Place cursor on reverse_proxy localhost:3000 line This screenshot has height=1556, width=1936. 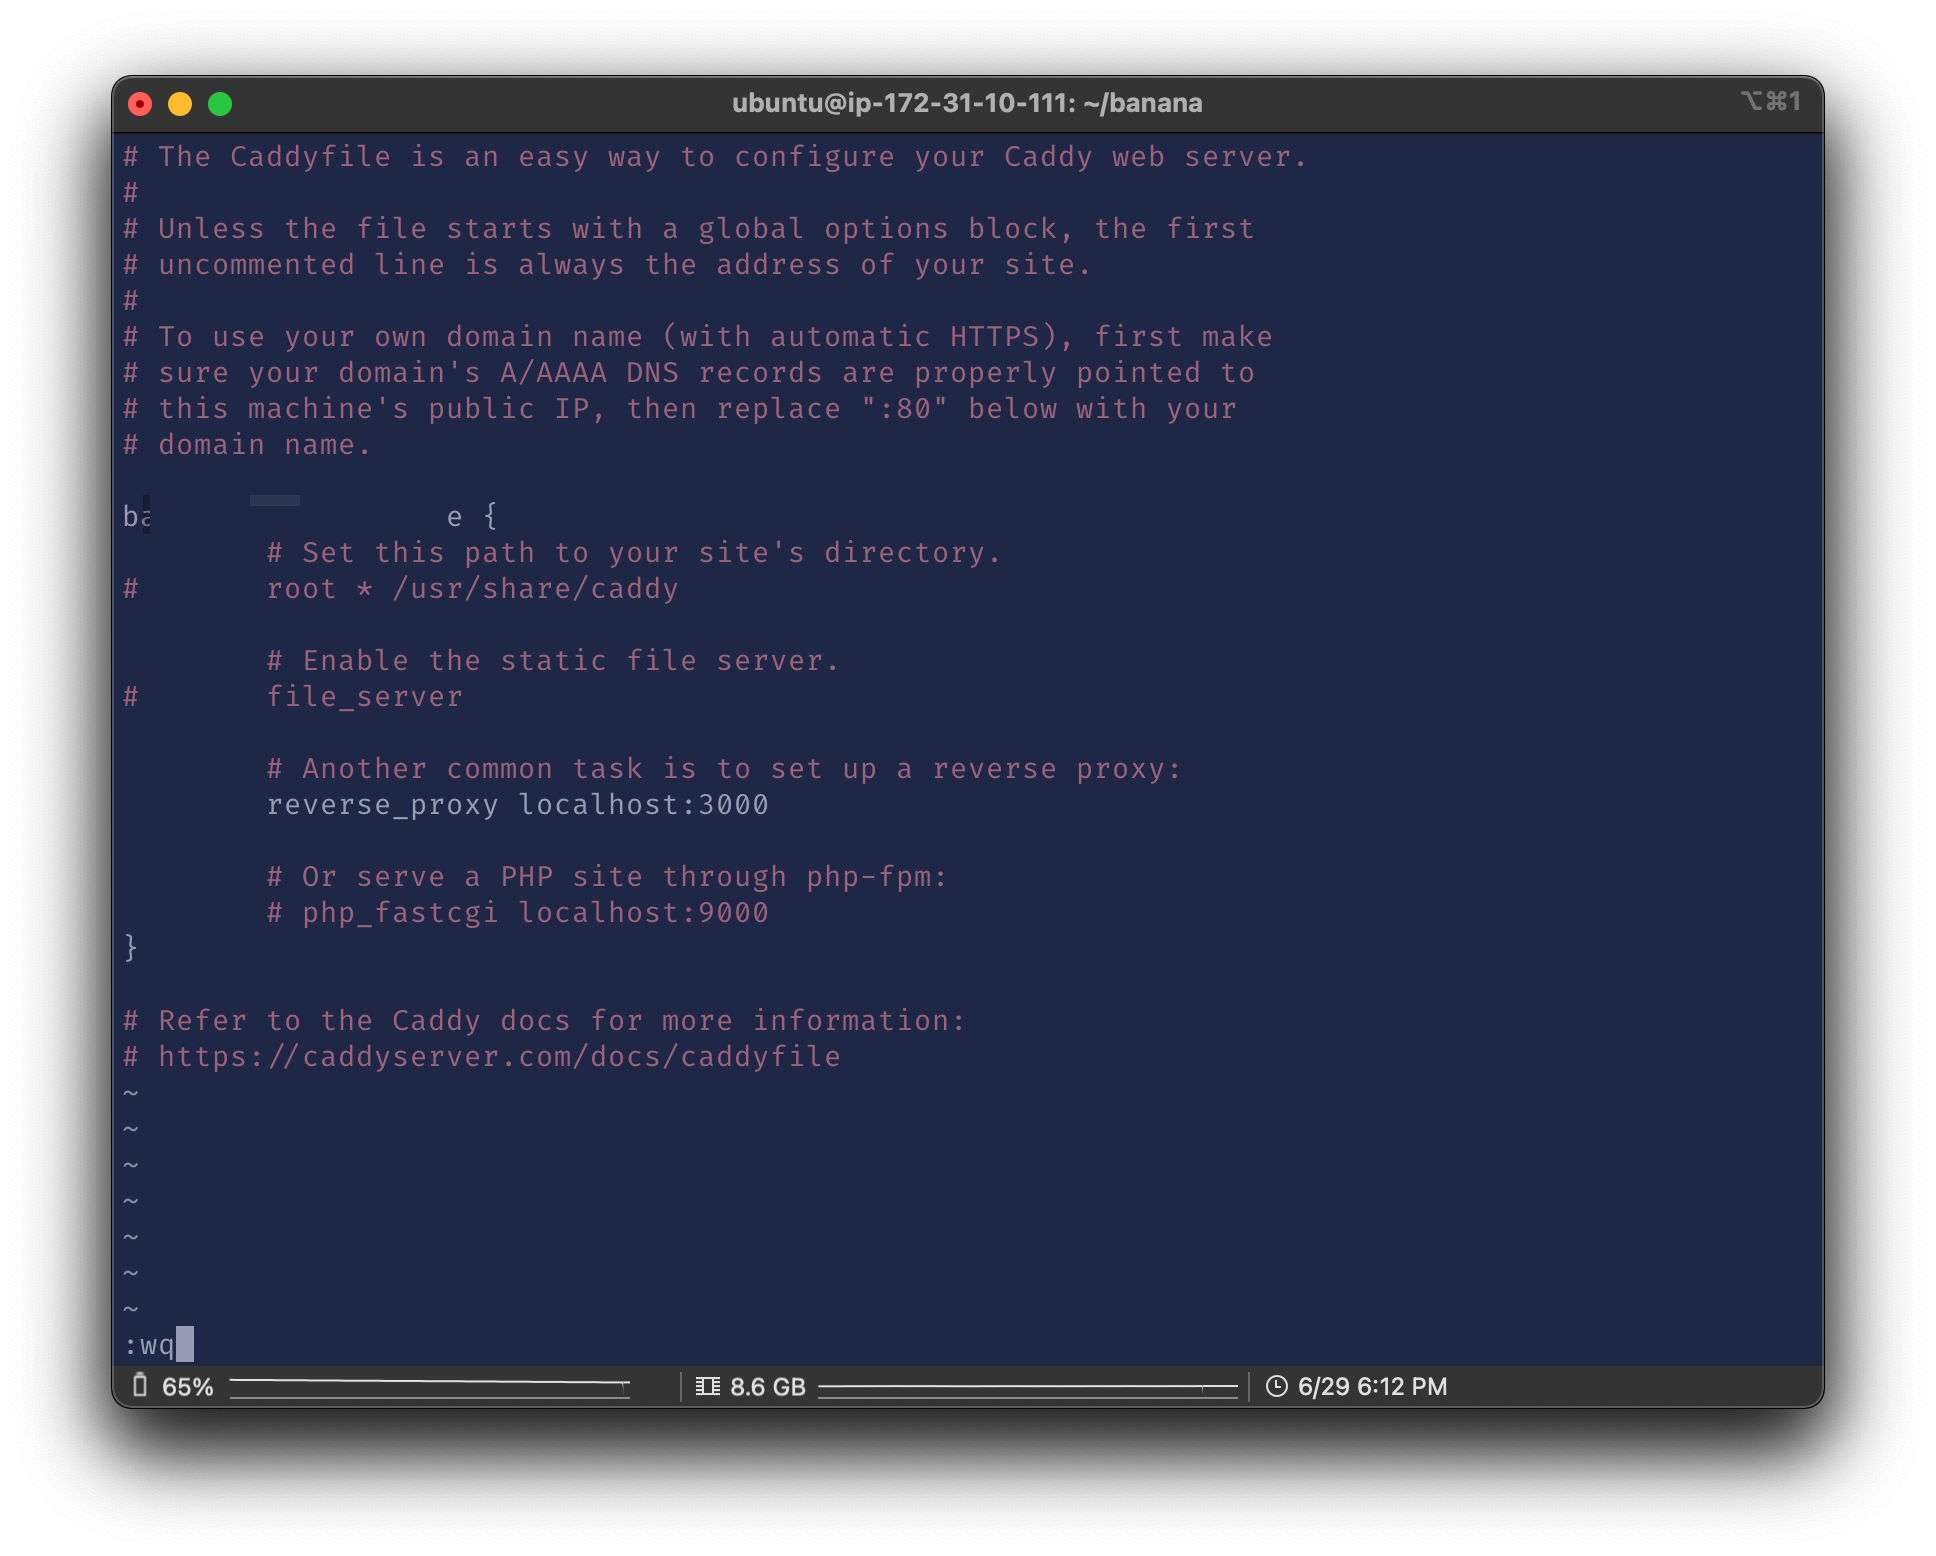[517, 805]
